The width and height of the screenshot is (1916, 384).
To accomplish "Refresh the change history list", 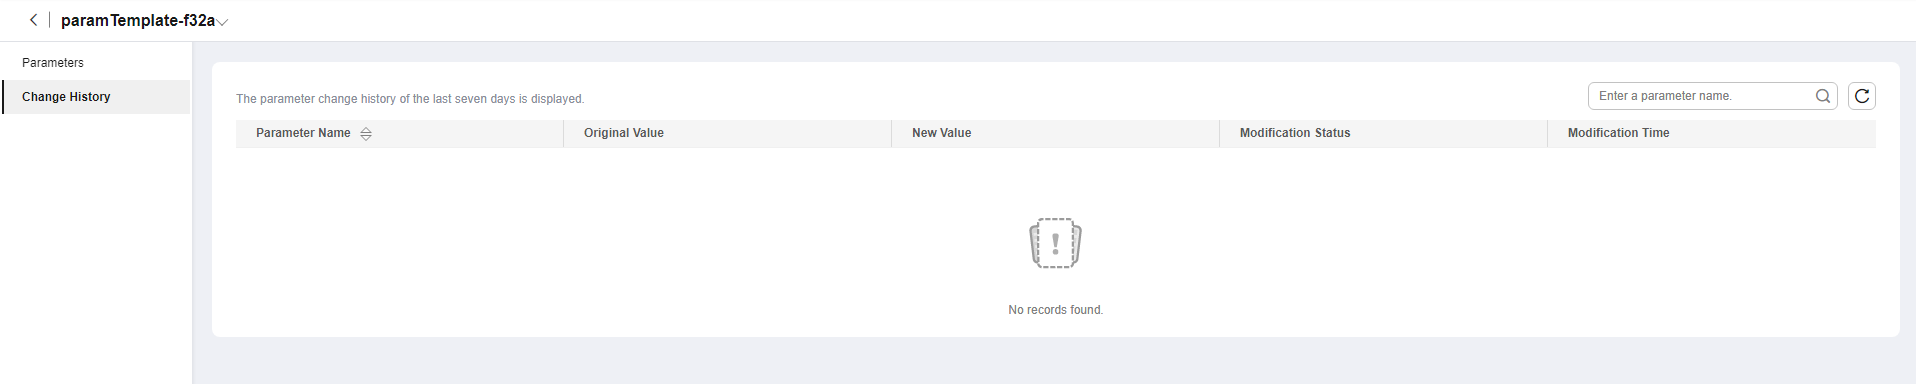I will click(1862, 96).
